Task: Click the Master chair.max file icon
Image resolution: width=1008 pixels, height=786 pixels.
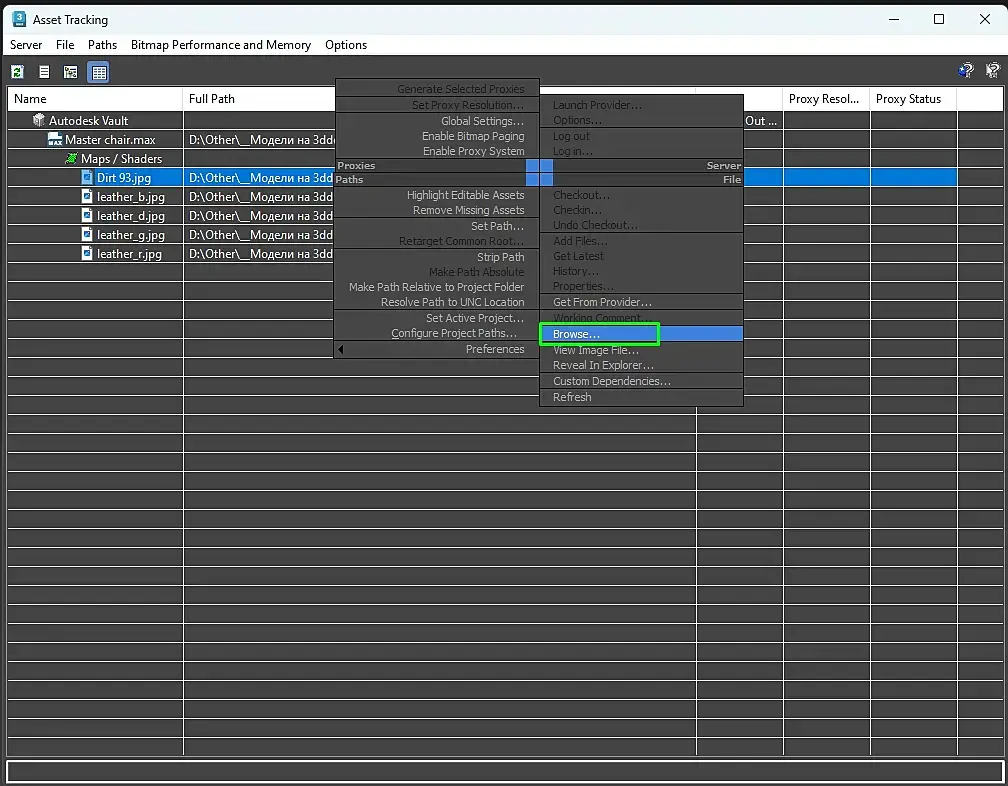Action: [x=55, y=139]
